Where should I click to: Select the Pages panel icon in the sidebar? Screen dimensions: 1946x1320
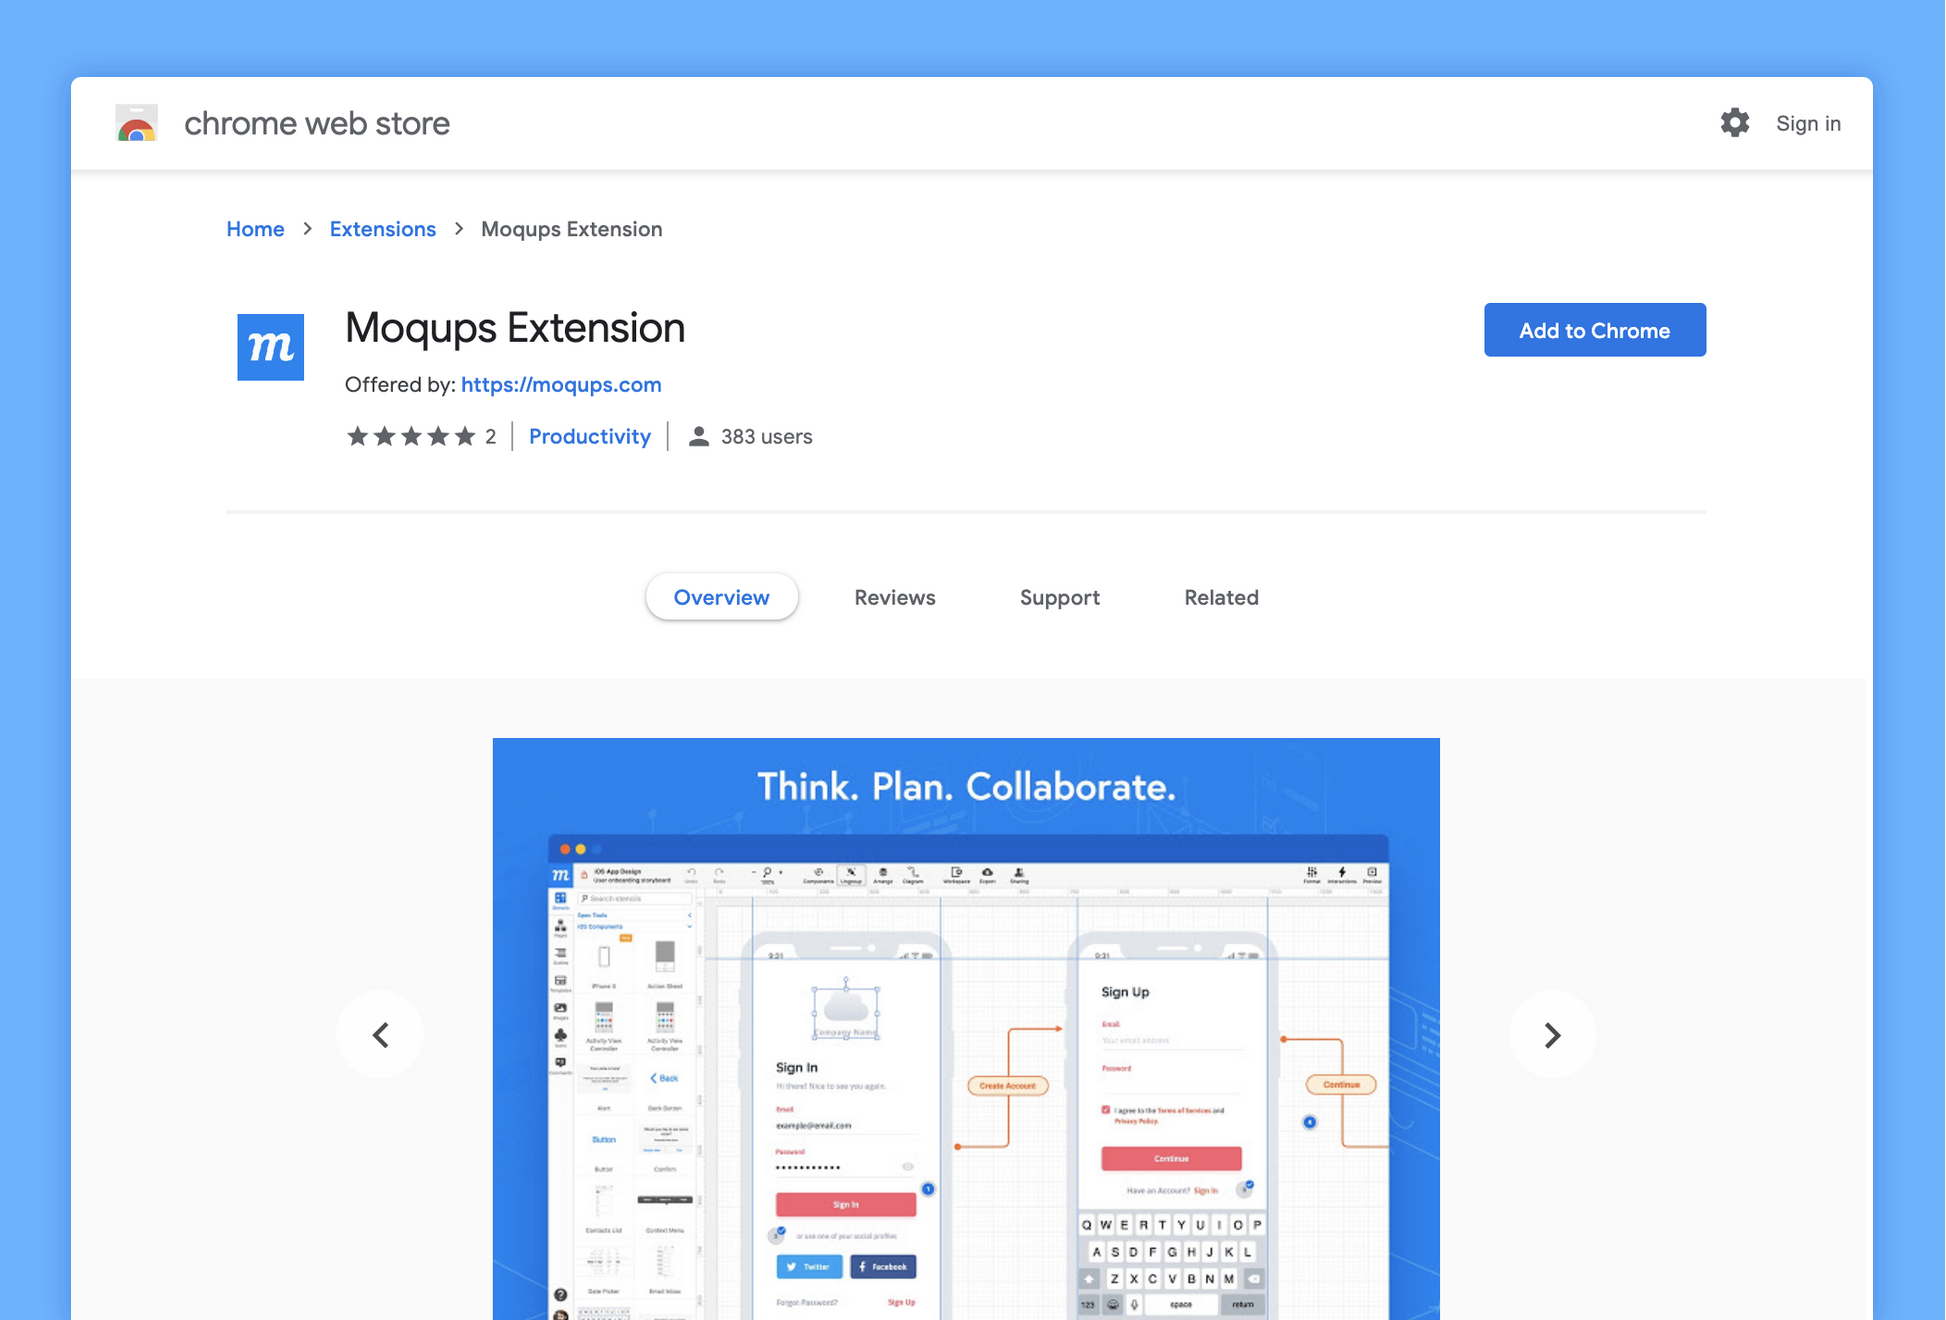[560, 925]
